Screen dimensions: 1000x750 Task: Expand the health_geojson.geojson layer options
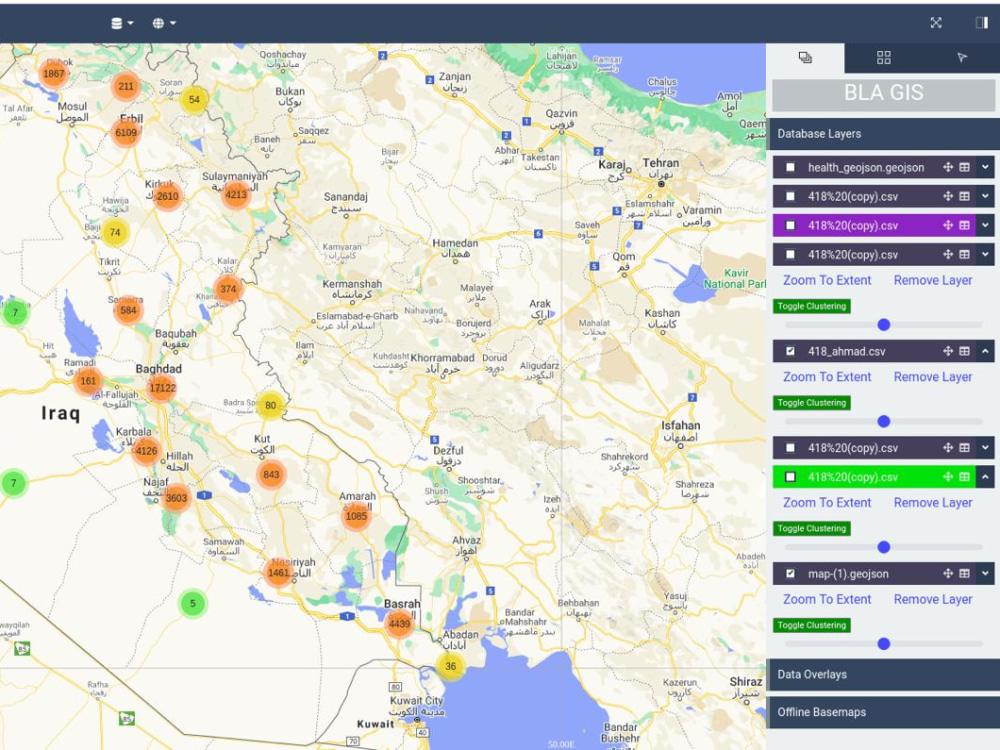click(985, 167)
